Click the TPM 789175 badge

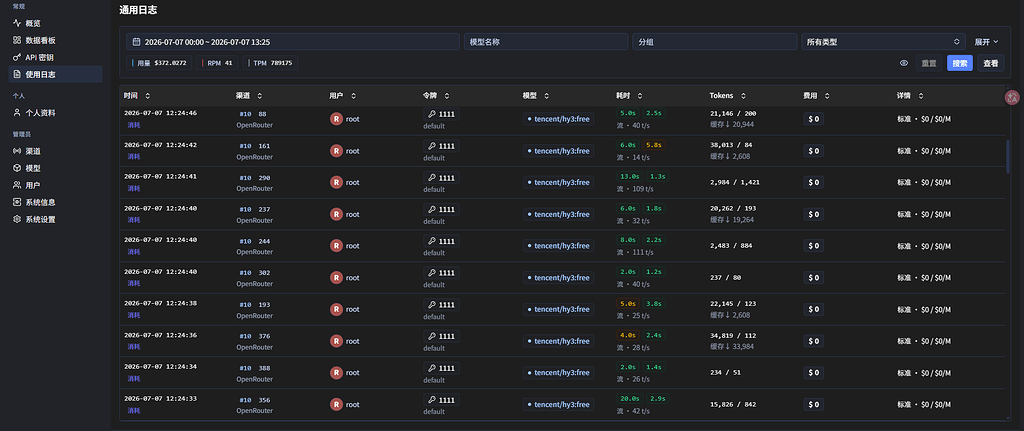click(271, 63)
